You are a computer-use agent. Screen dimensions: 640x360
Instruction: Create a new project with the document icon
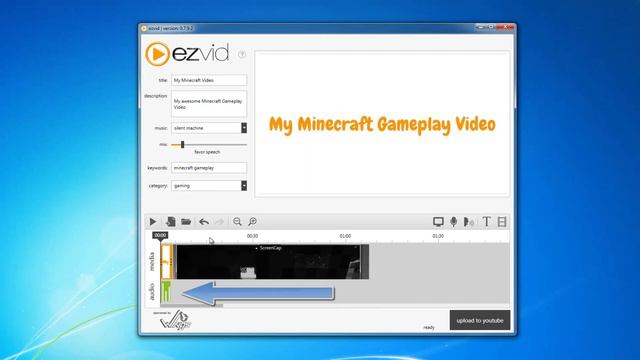click(x=171, y=222)
